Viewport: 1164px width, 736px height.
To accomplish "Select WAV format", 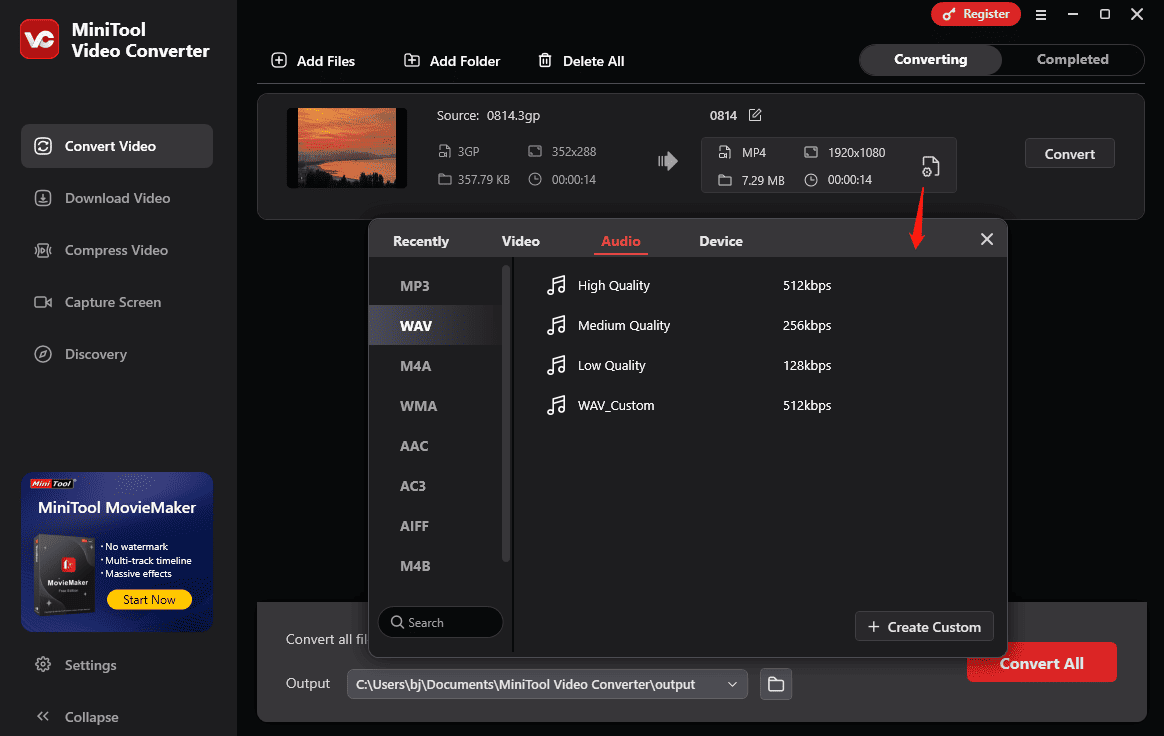I will pos(435,325).
